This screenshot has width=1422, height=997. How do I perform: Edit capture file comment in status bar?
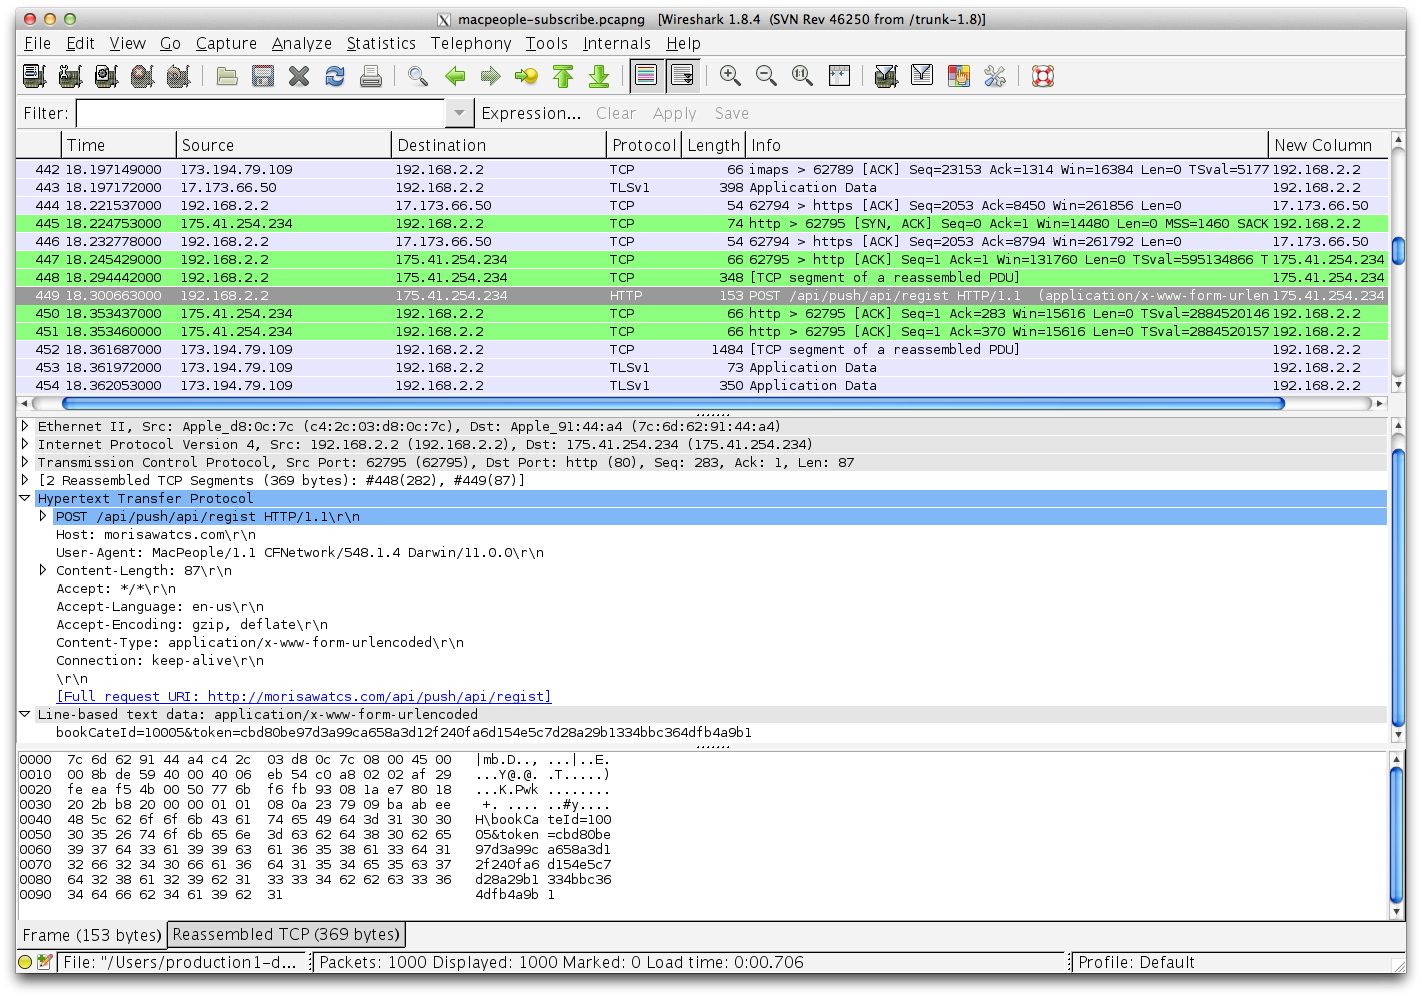coord(44,962)
